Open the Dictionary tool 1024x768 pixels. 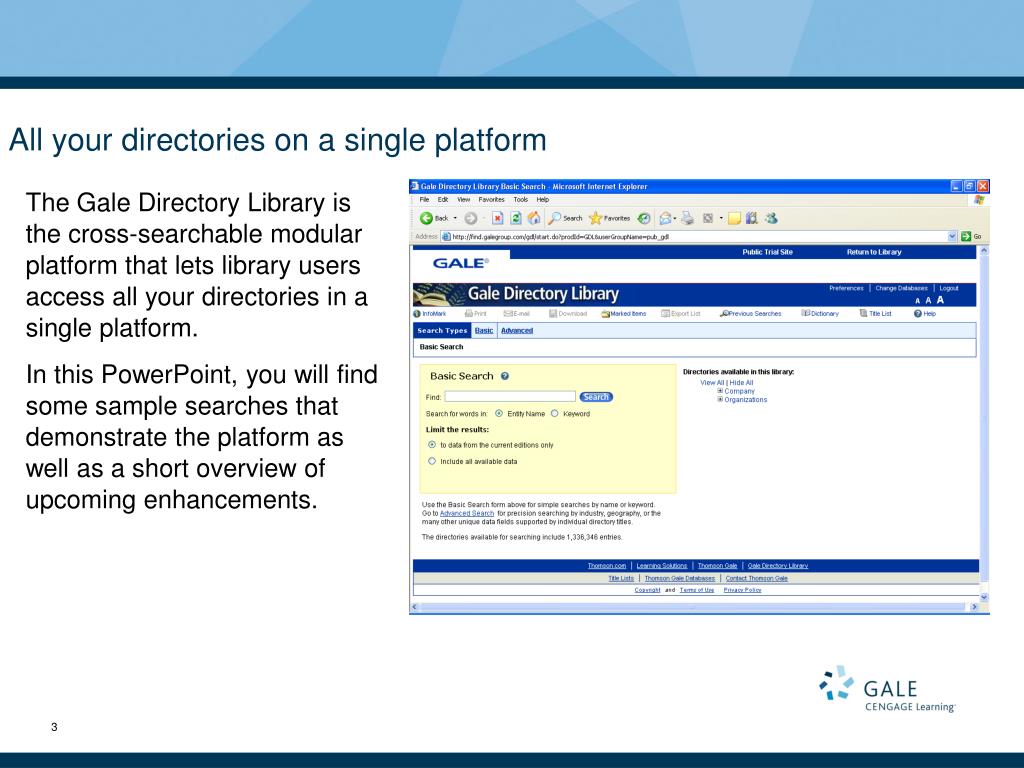tap(820, 313)
